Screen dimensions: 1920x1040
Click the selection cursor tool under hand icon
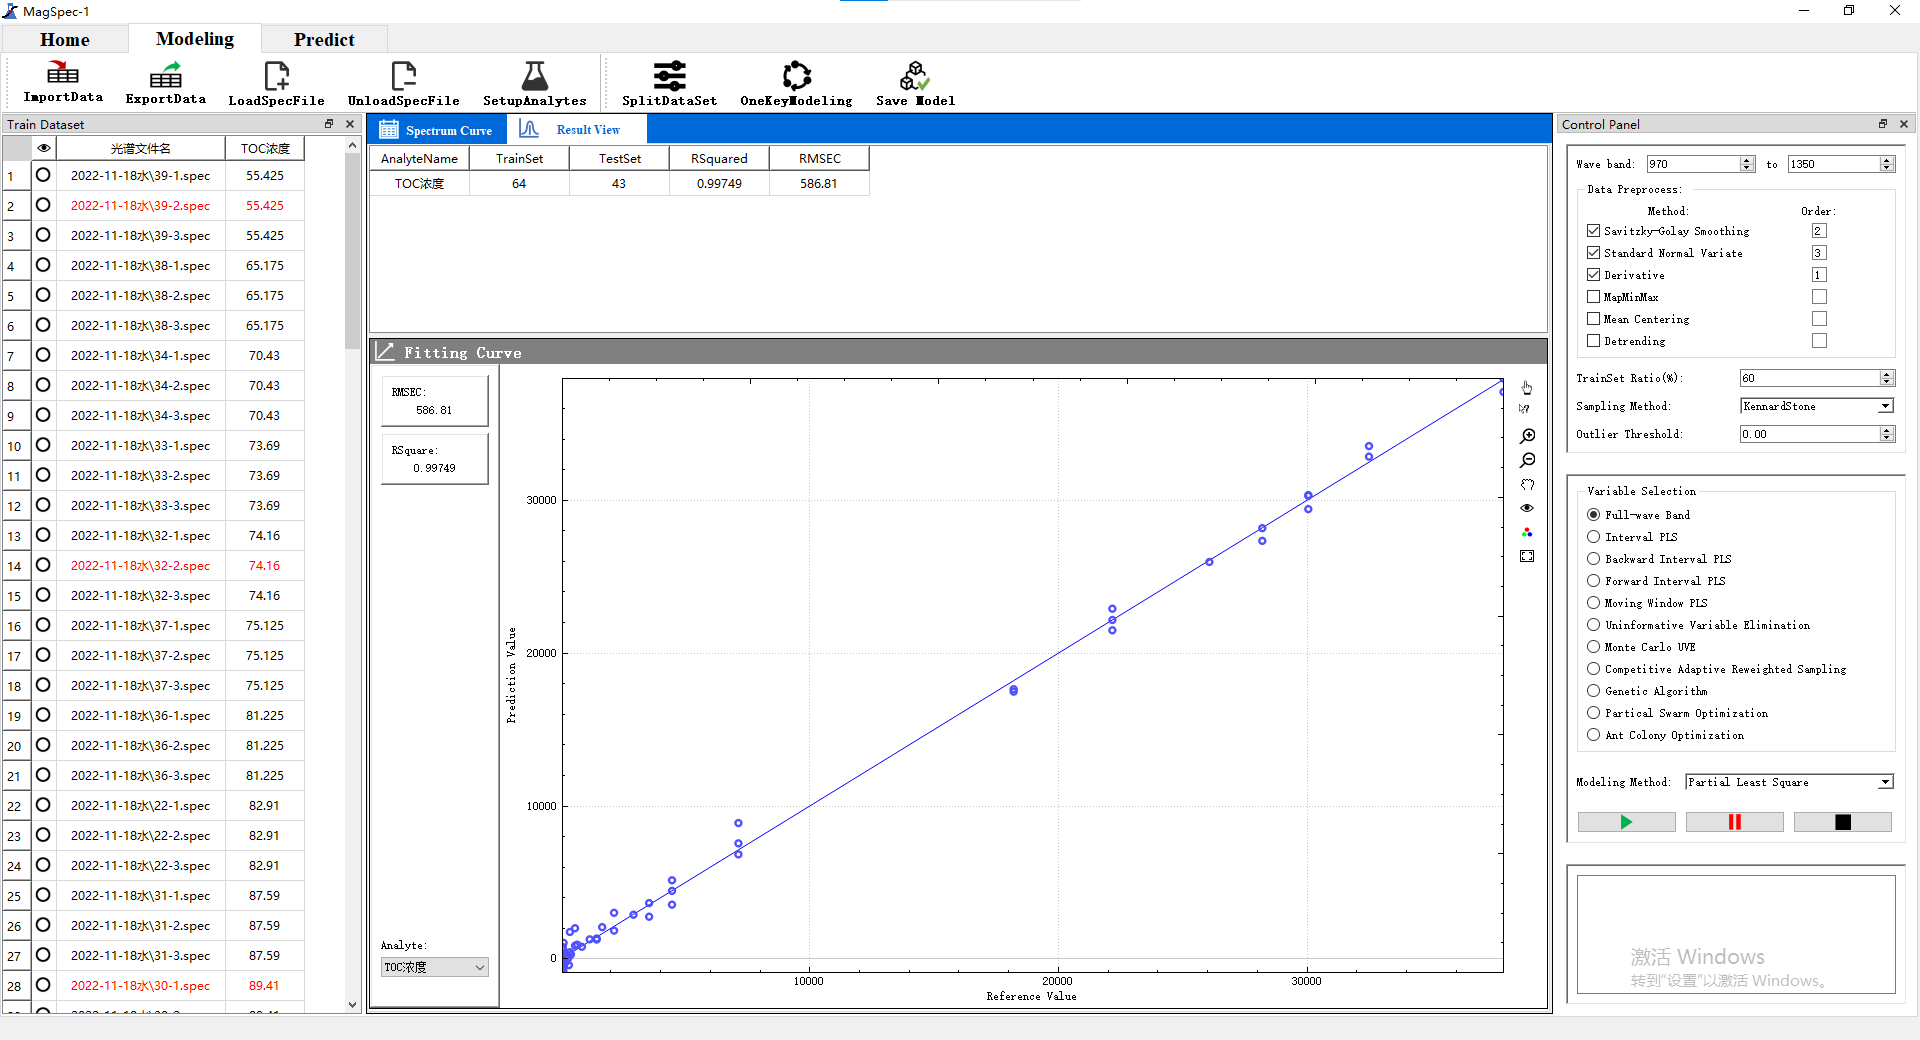coord(1525,409)
